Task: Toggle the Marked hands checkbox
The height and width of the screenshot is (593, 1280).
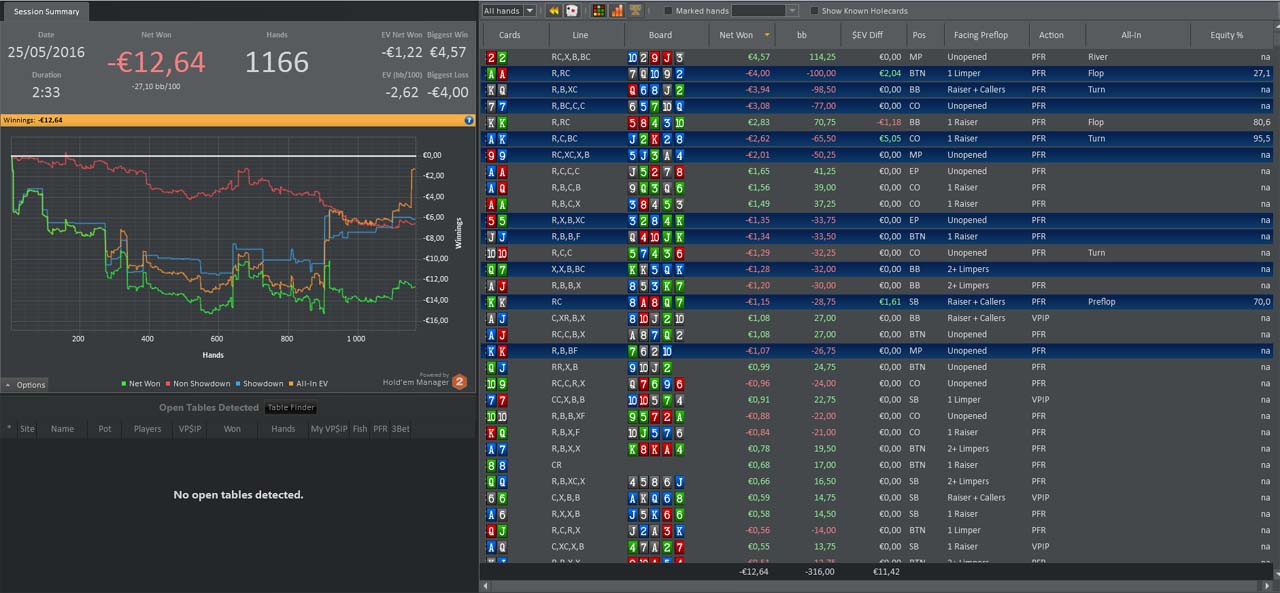Action: 668,11
